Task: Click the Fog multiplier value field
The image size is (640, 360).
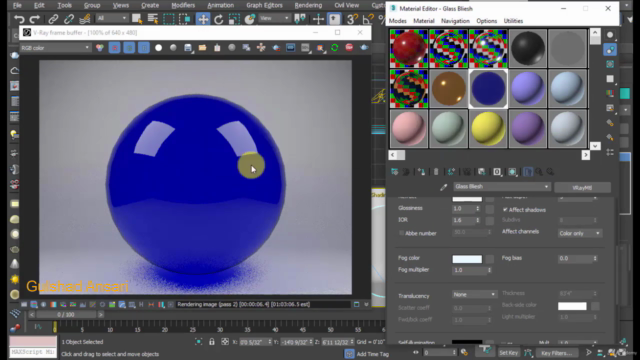Action: 469,270
